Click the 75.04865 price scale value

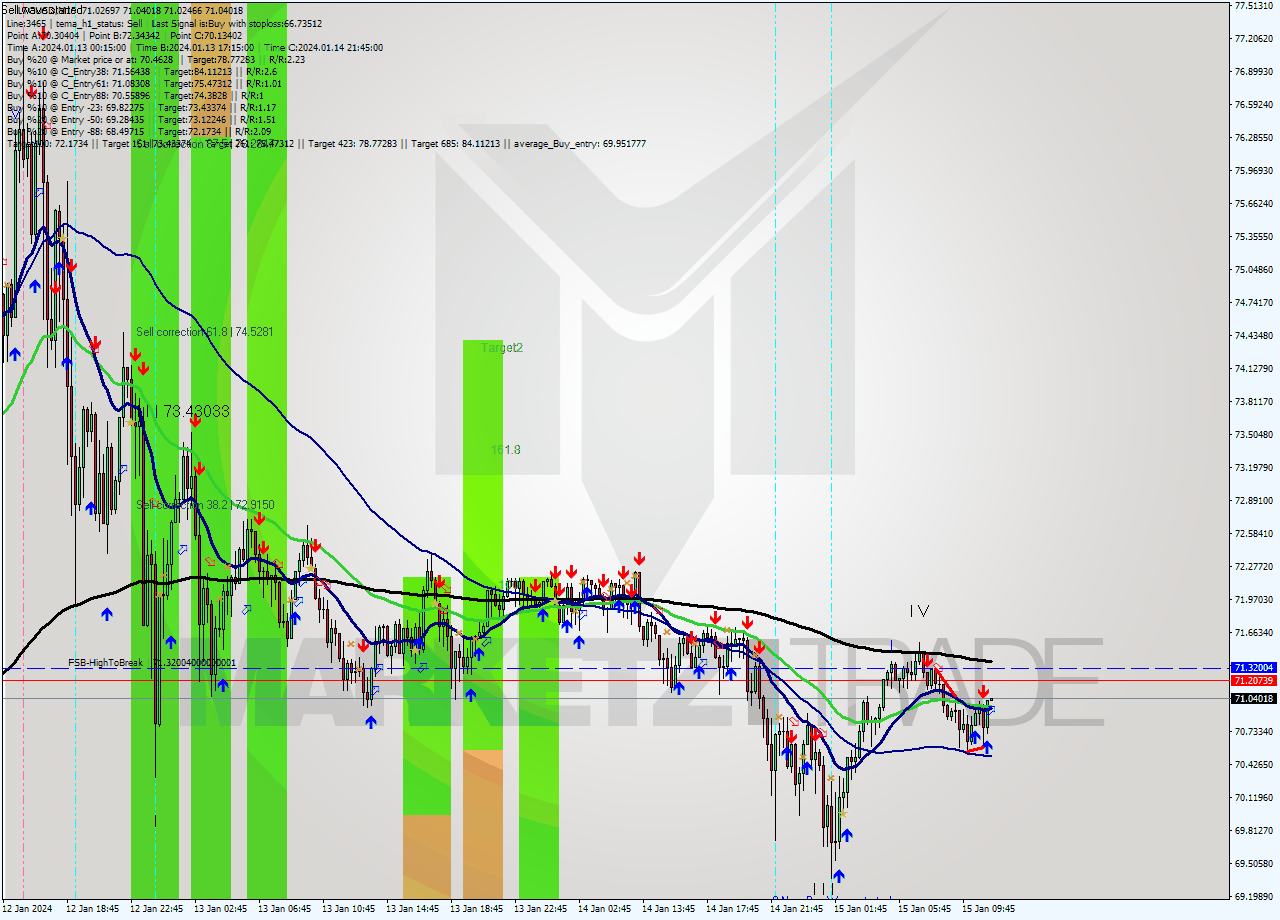tap(1253, 269)
